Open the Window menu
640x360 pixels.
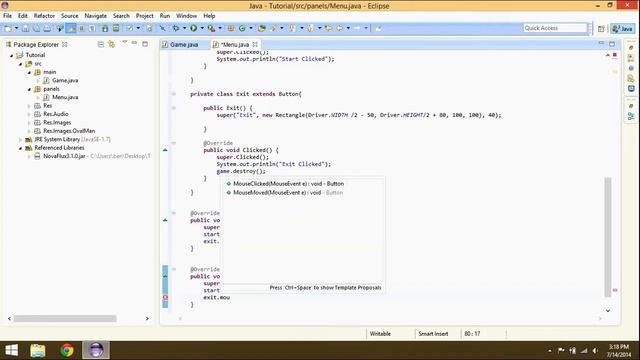point(186,16)
